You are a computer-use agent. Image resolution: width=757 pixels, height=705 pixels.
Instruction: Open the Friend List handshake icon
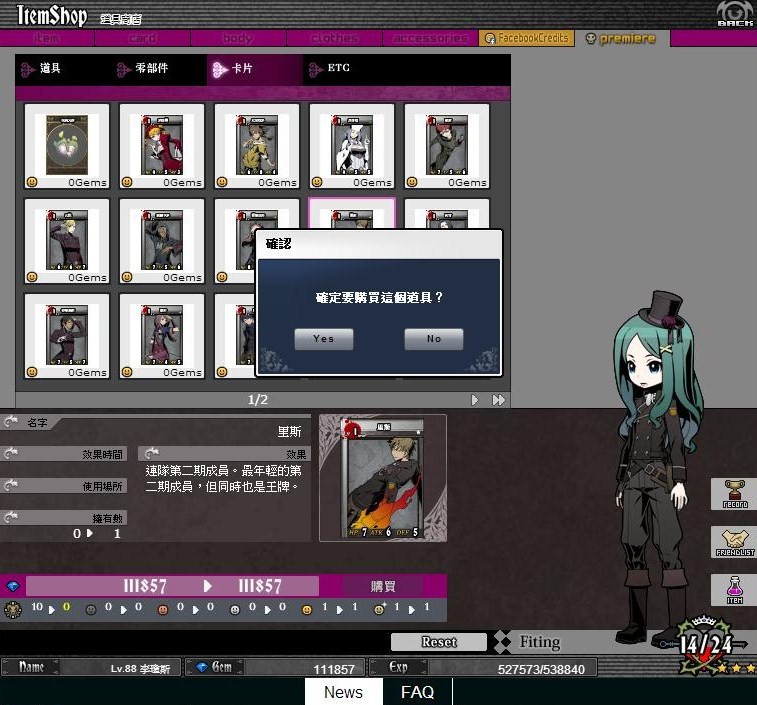pyautogui.click(x=734, y=541)
